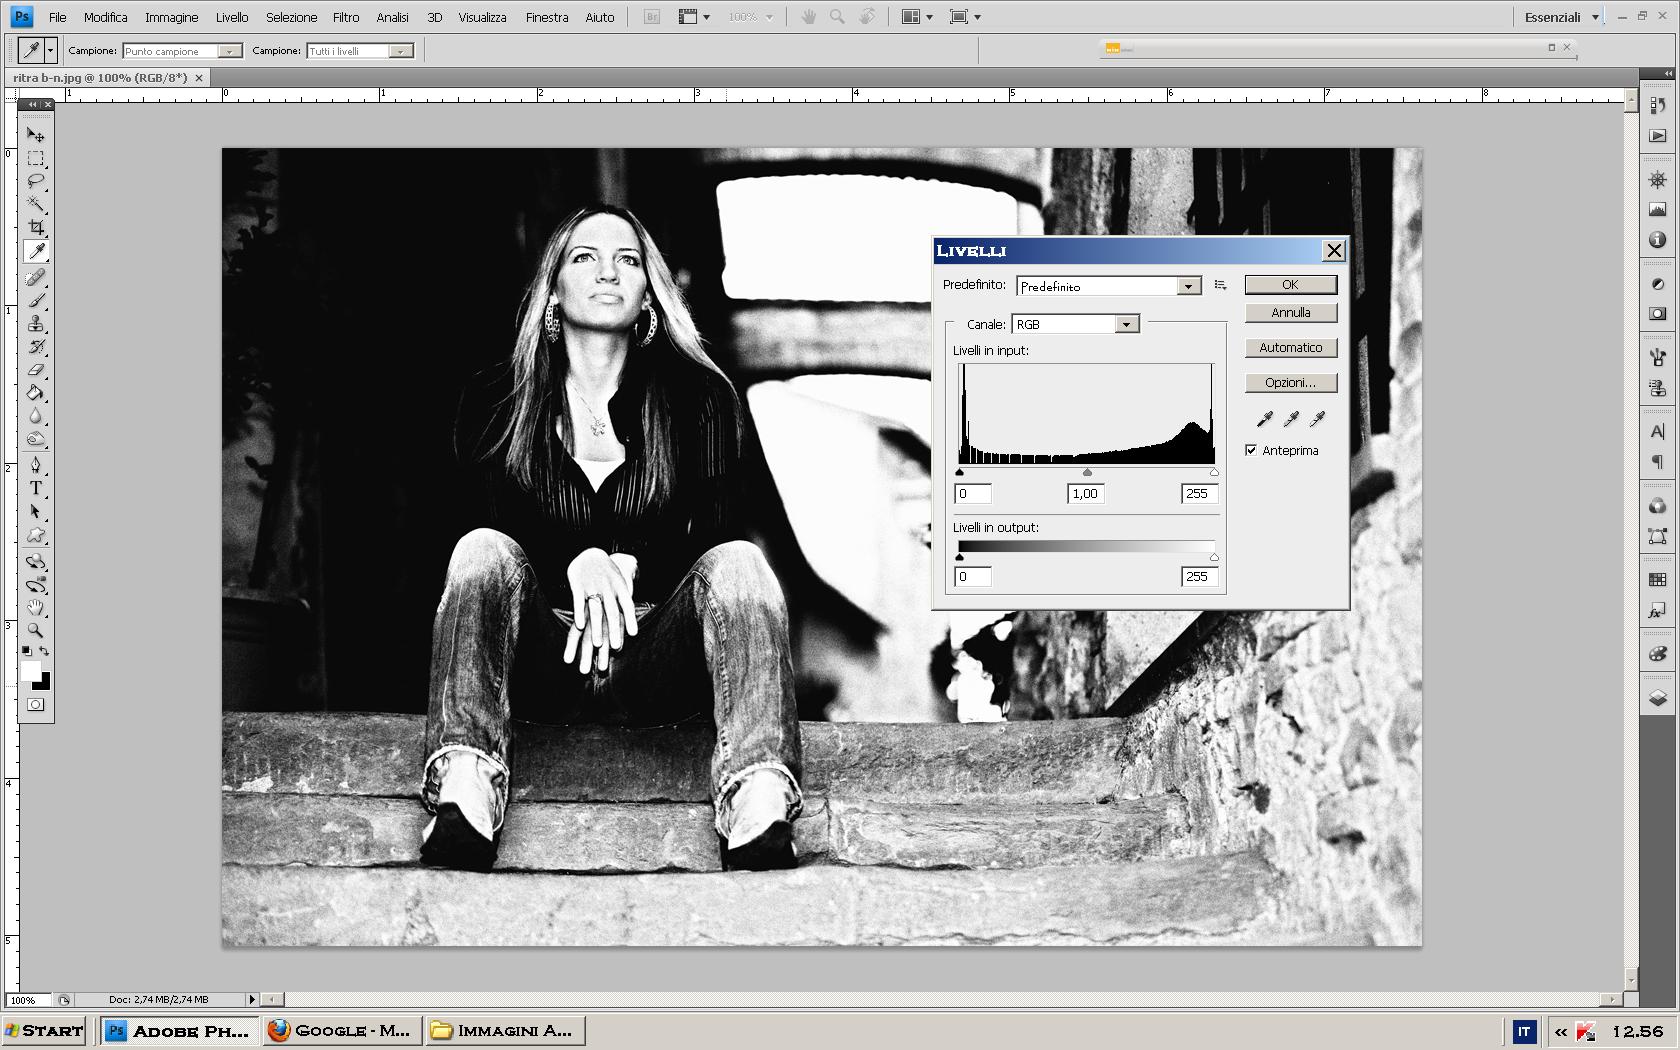Open the Layers panel icon
Screen dimensions: 1680x1050
(x=1657, y=698)
